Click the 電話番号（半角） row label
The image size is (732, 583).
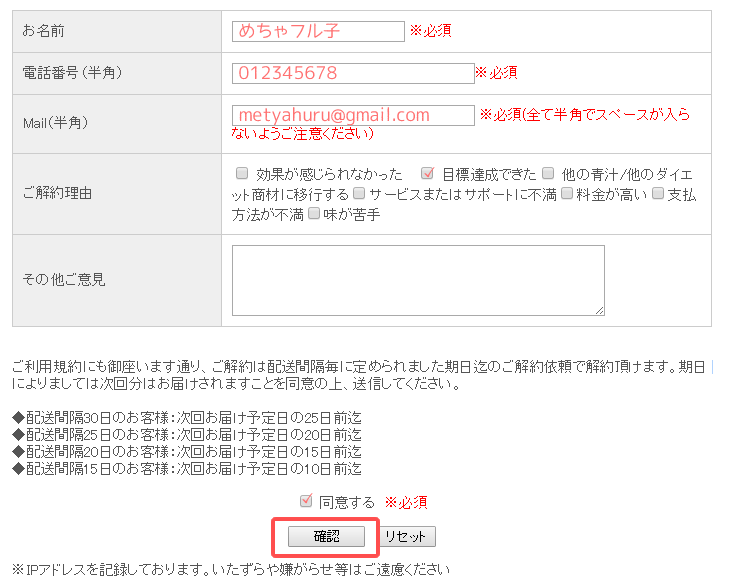click(72, 73)
